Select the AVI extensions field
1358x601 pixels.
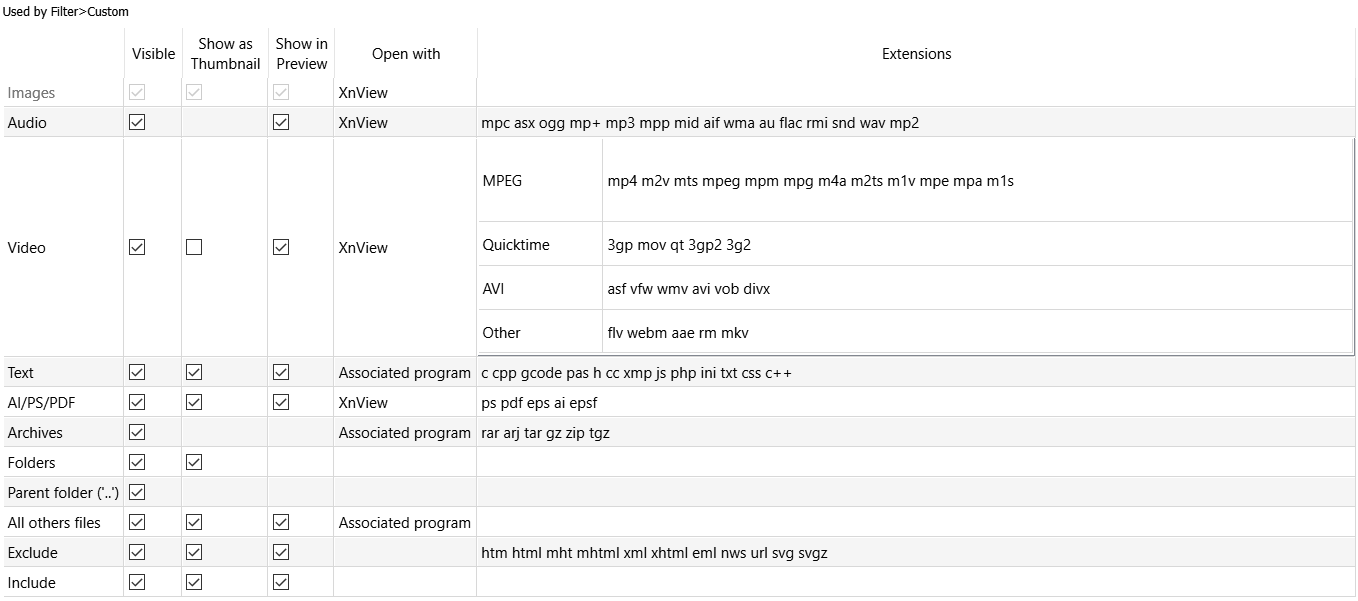tap(977, 288)
